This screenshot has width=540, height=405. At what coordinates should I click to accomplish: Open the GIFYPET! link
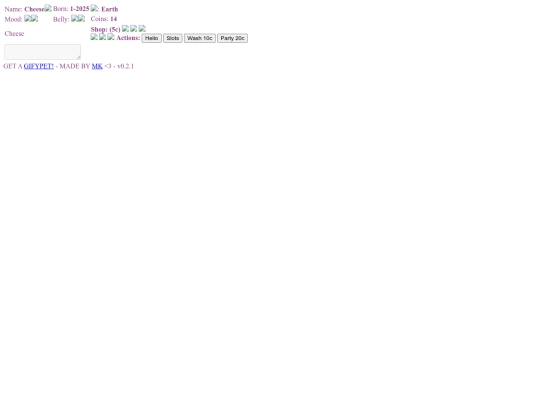tap(39, 66)
